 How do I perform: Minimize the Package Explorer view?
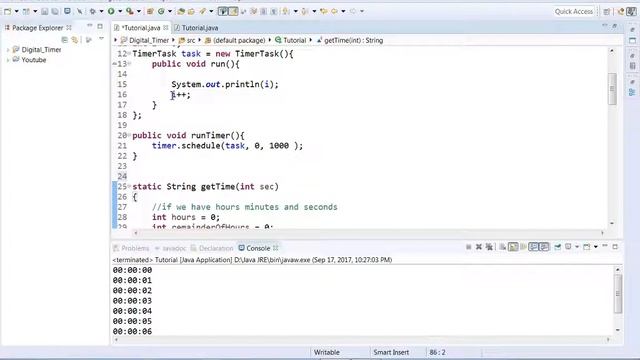coord(89,27)
